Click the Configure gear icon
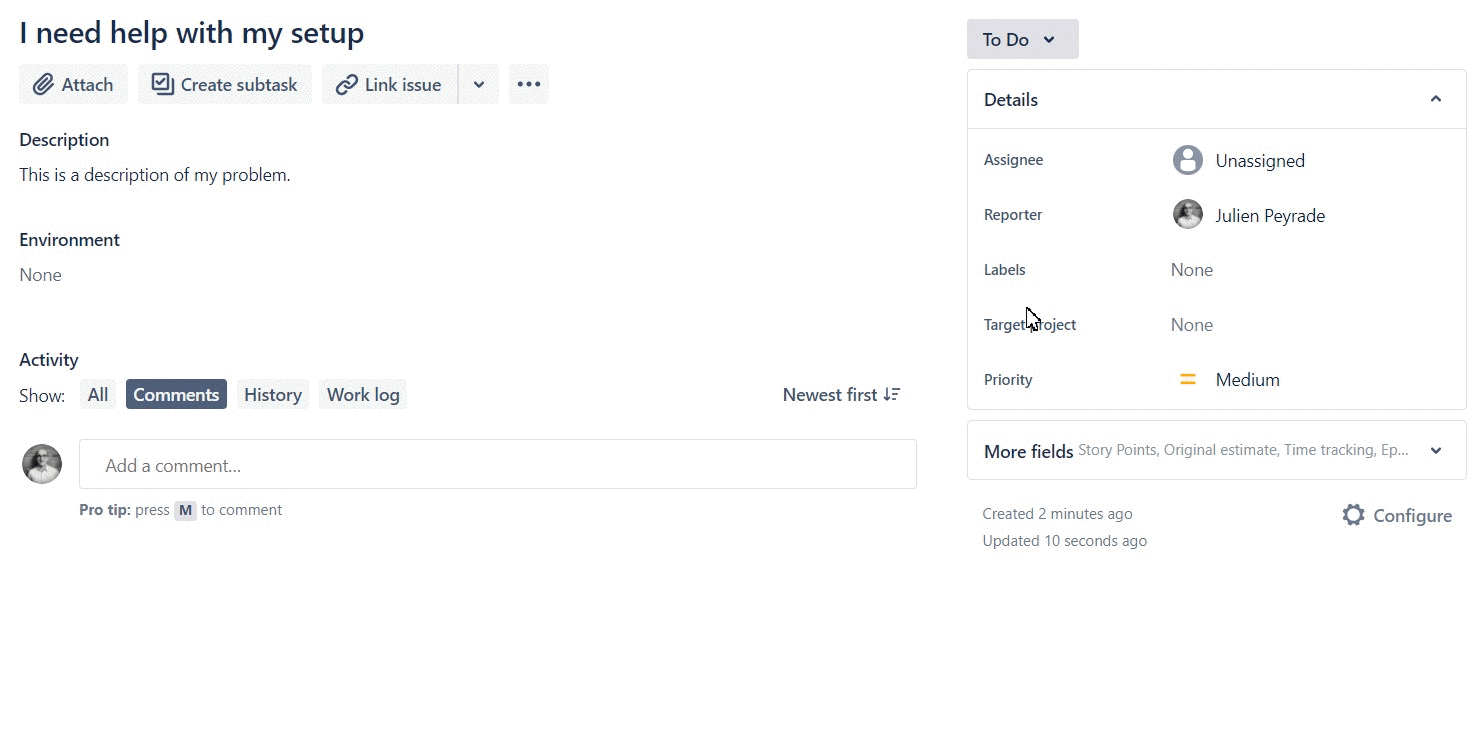1477x751 pixels. point(1353,516)
